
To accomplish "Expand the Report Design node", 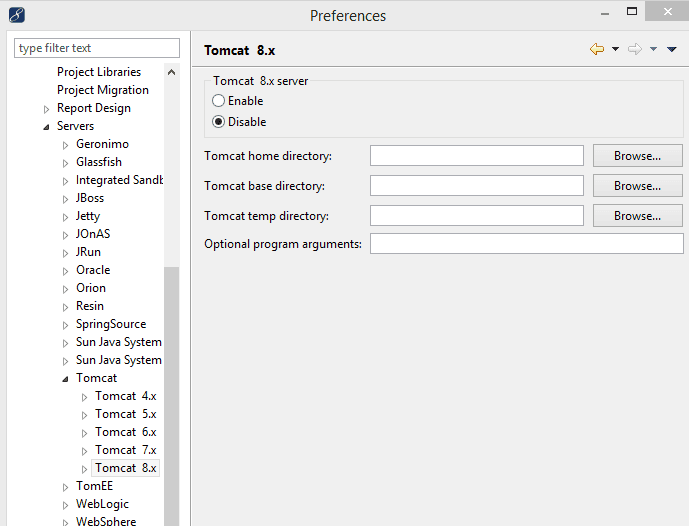I will pos(46,109).
